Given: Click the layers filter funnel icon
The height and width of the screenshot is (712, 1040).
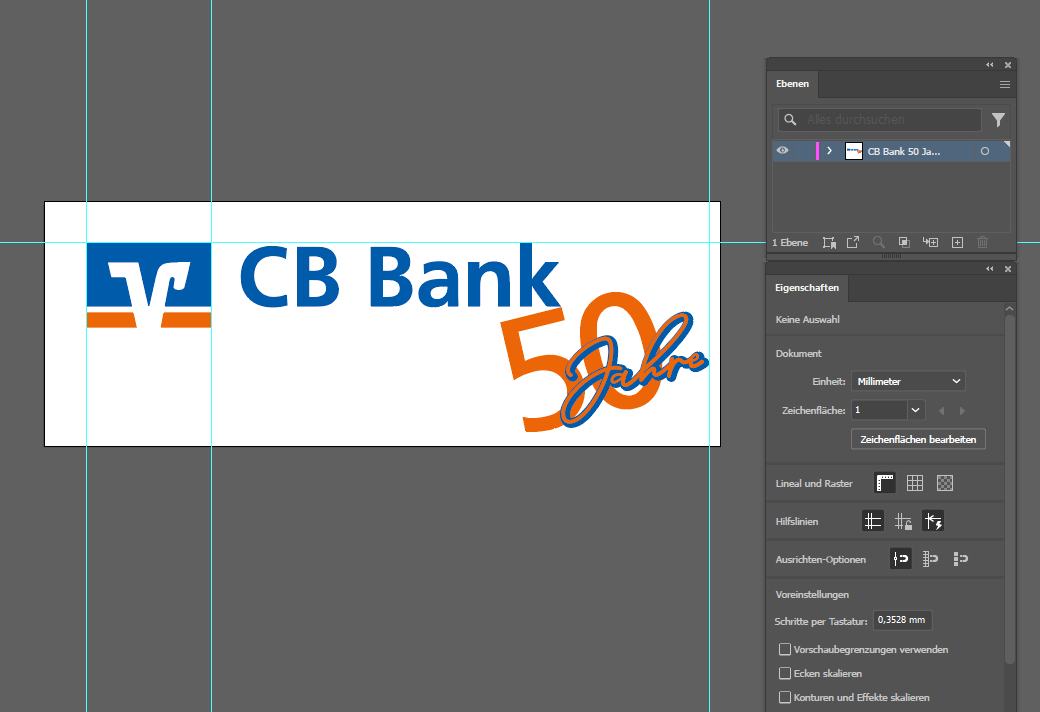Looking at the screenshot, I should click(998, 120).
